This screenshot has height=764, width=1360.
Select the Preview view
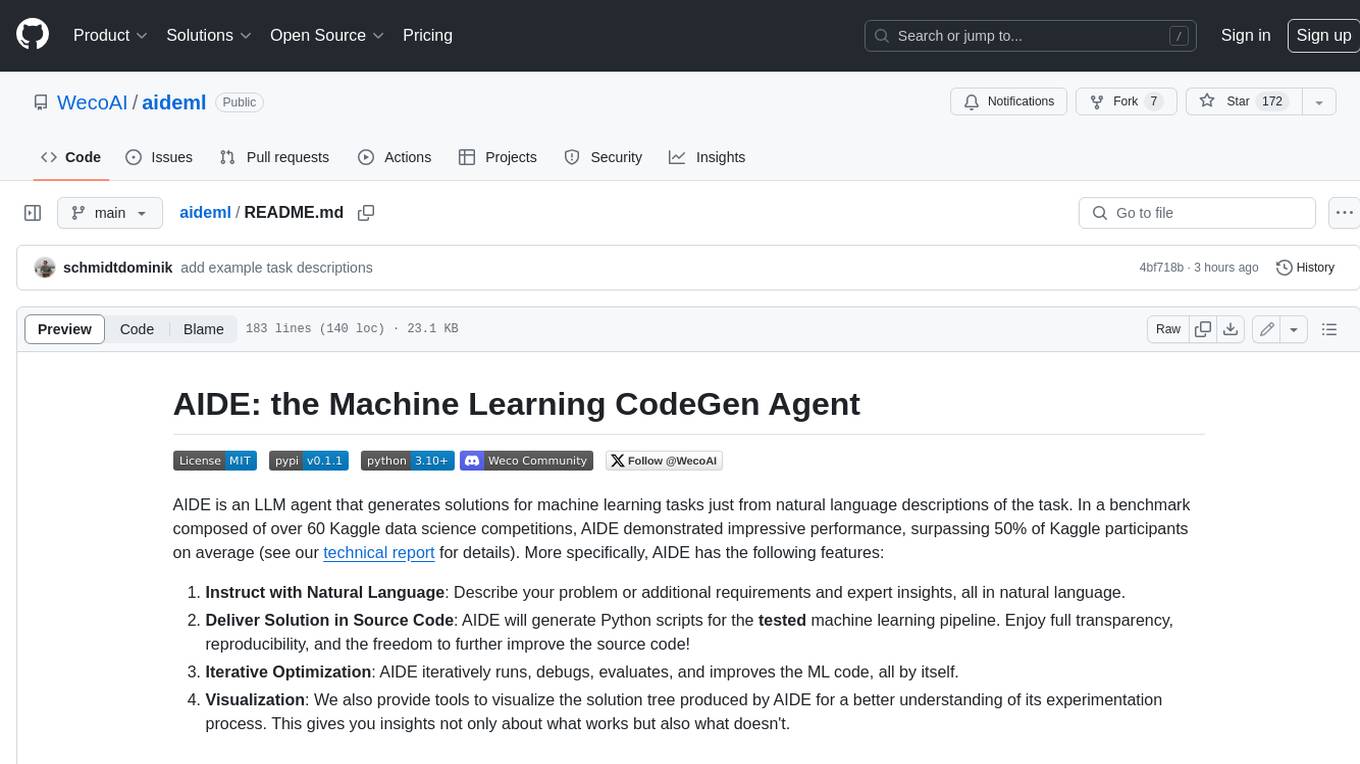[x=65, y=329]
